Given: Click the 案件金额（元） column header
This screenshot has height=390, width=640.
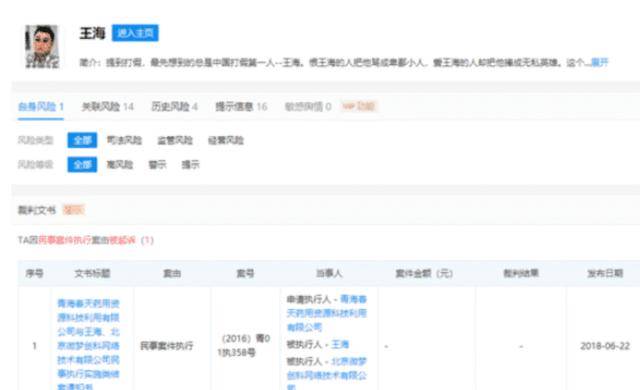Looking at the screenshot, I should [x=424, y=273].
